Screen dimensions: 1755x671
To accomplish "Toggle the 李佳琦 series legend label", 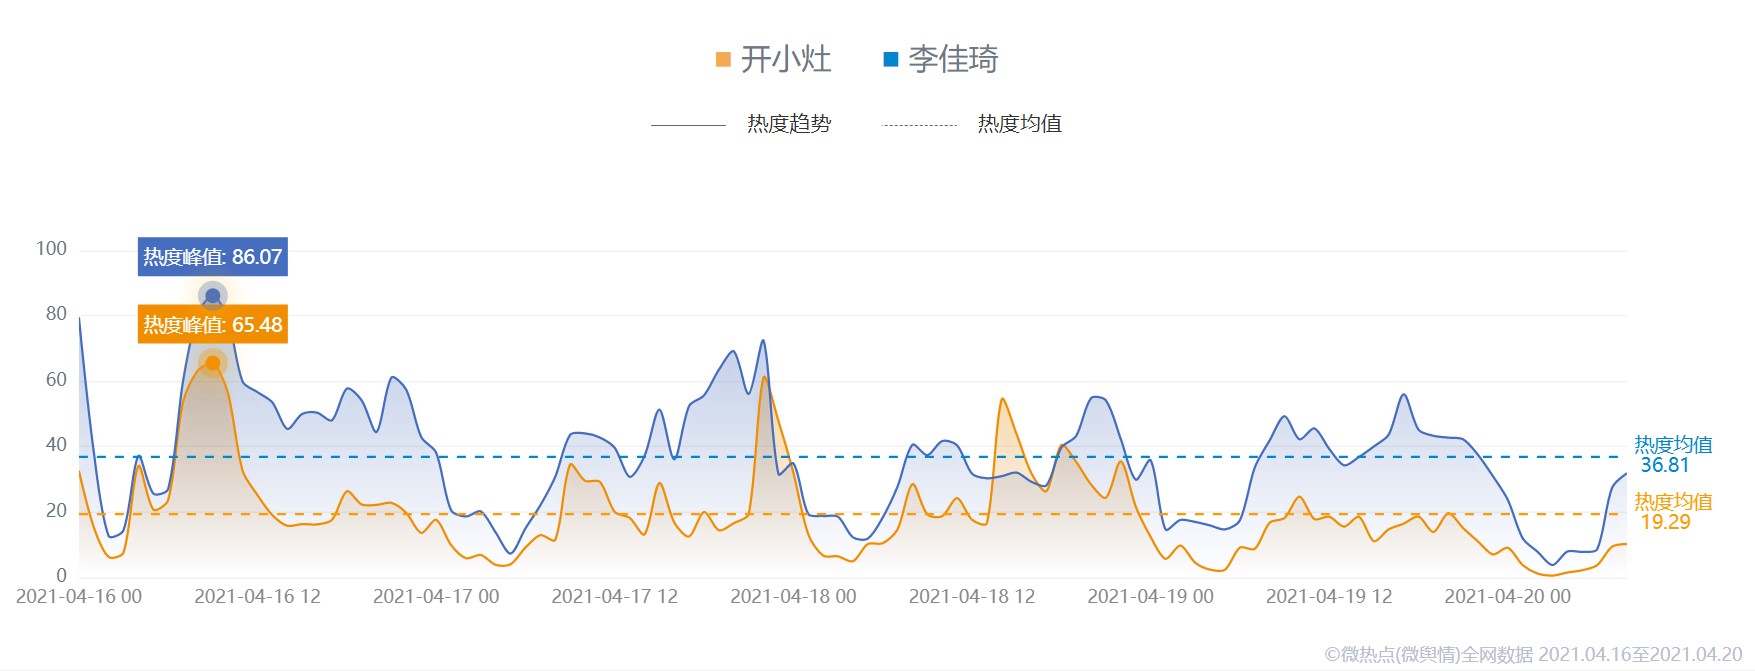I will click(x=953, y=60).
